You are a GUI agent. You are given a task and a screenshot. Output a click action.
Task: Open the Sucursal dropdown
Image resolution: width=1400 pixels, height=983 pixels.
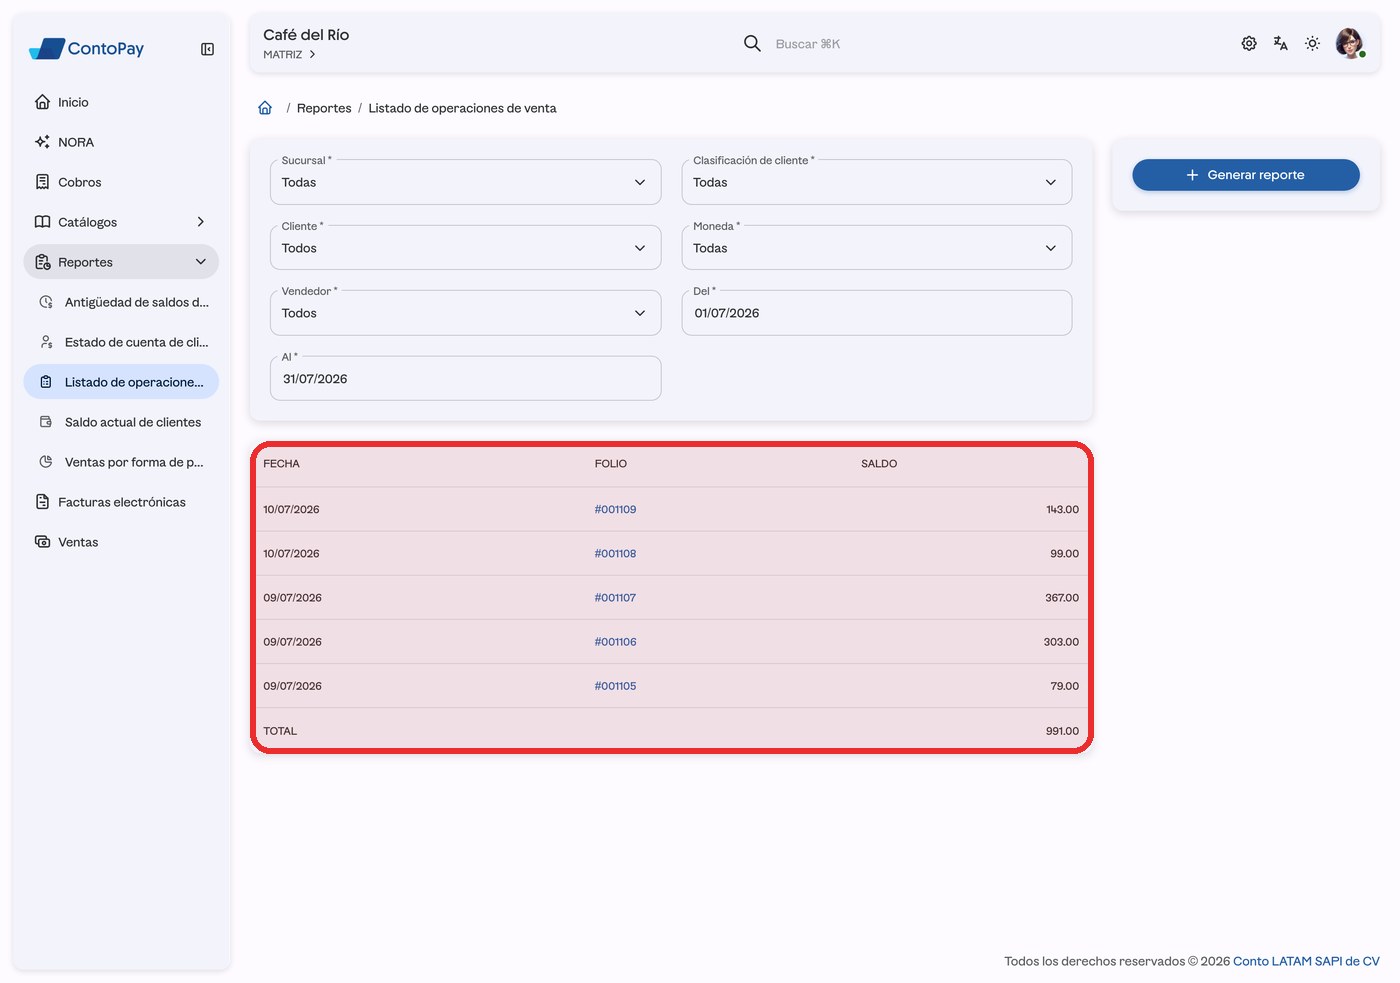[465, 182]
